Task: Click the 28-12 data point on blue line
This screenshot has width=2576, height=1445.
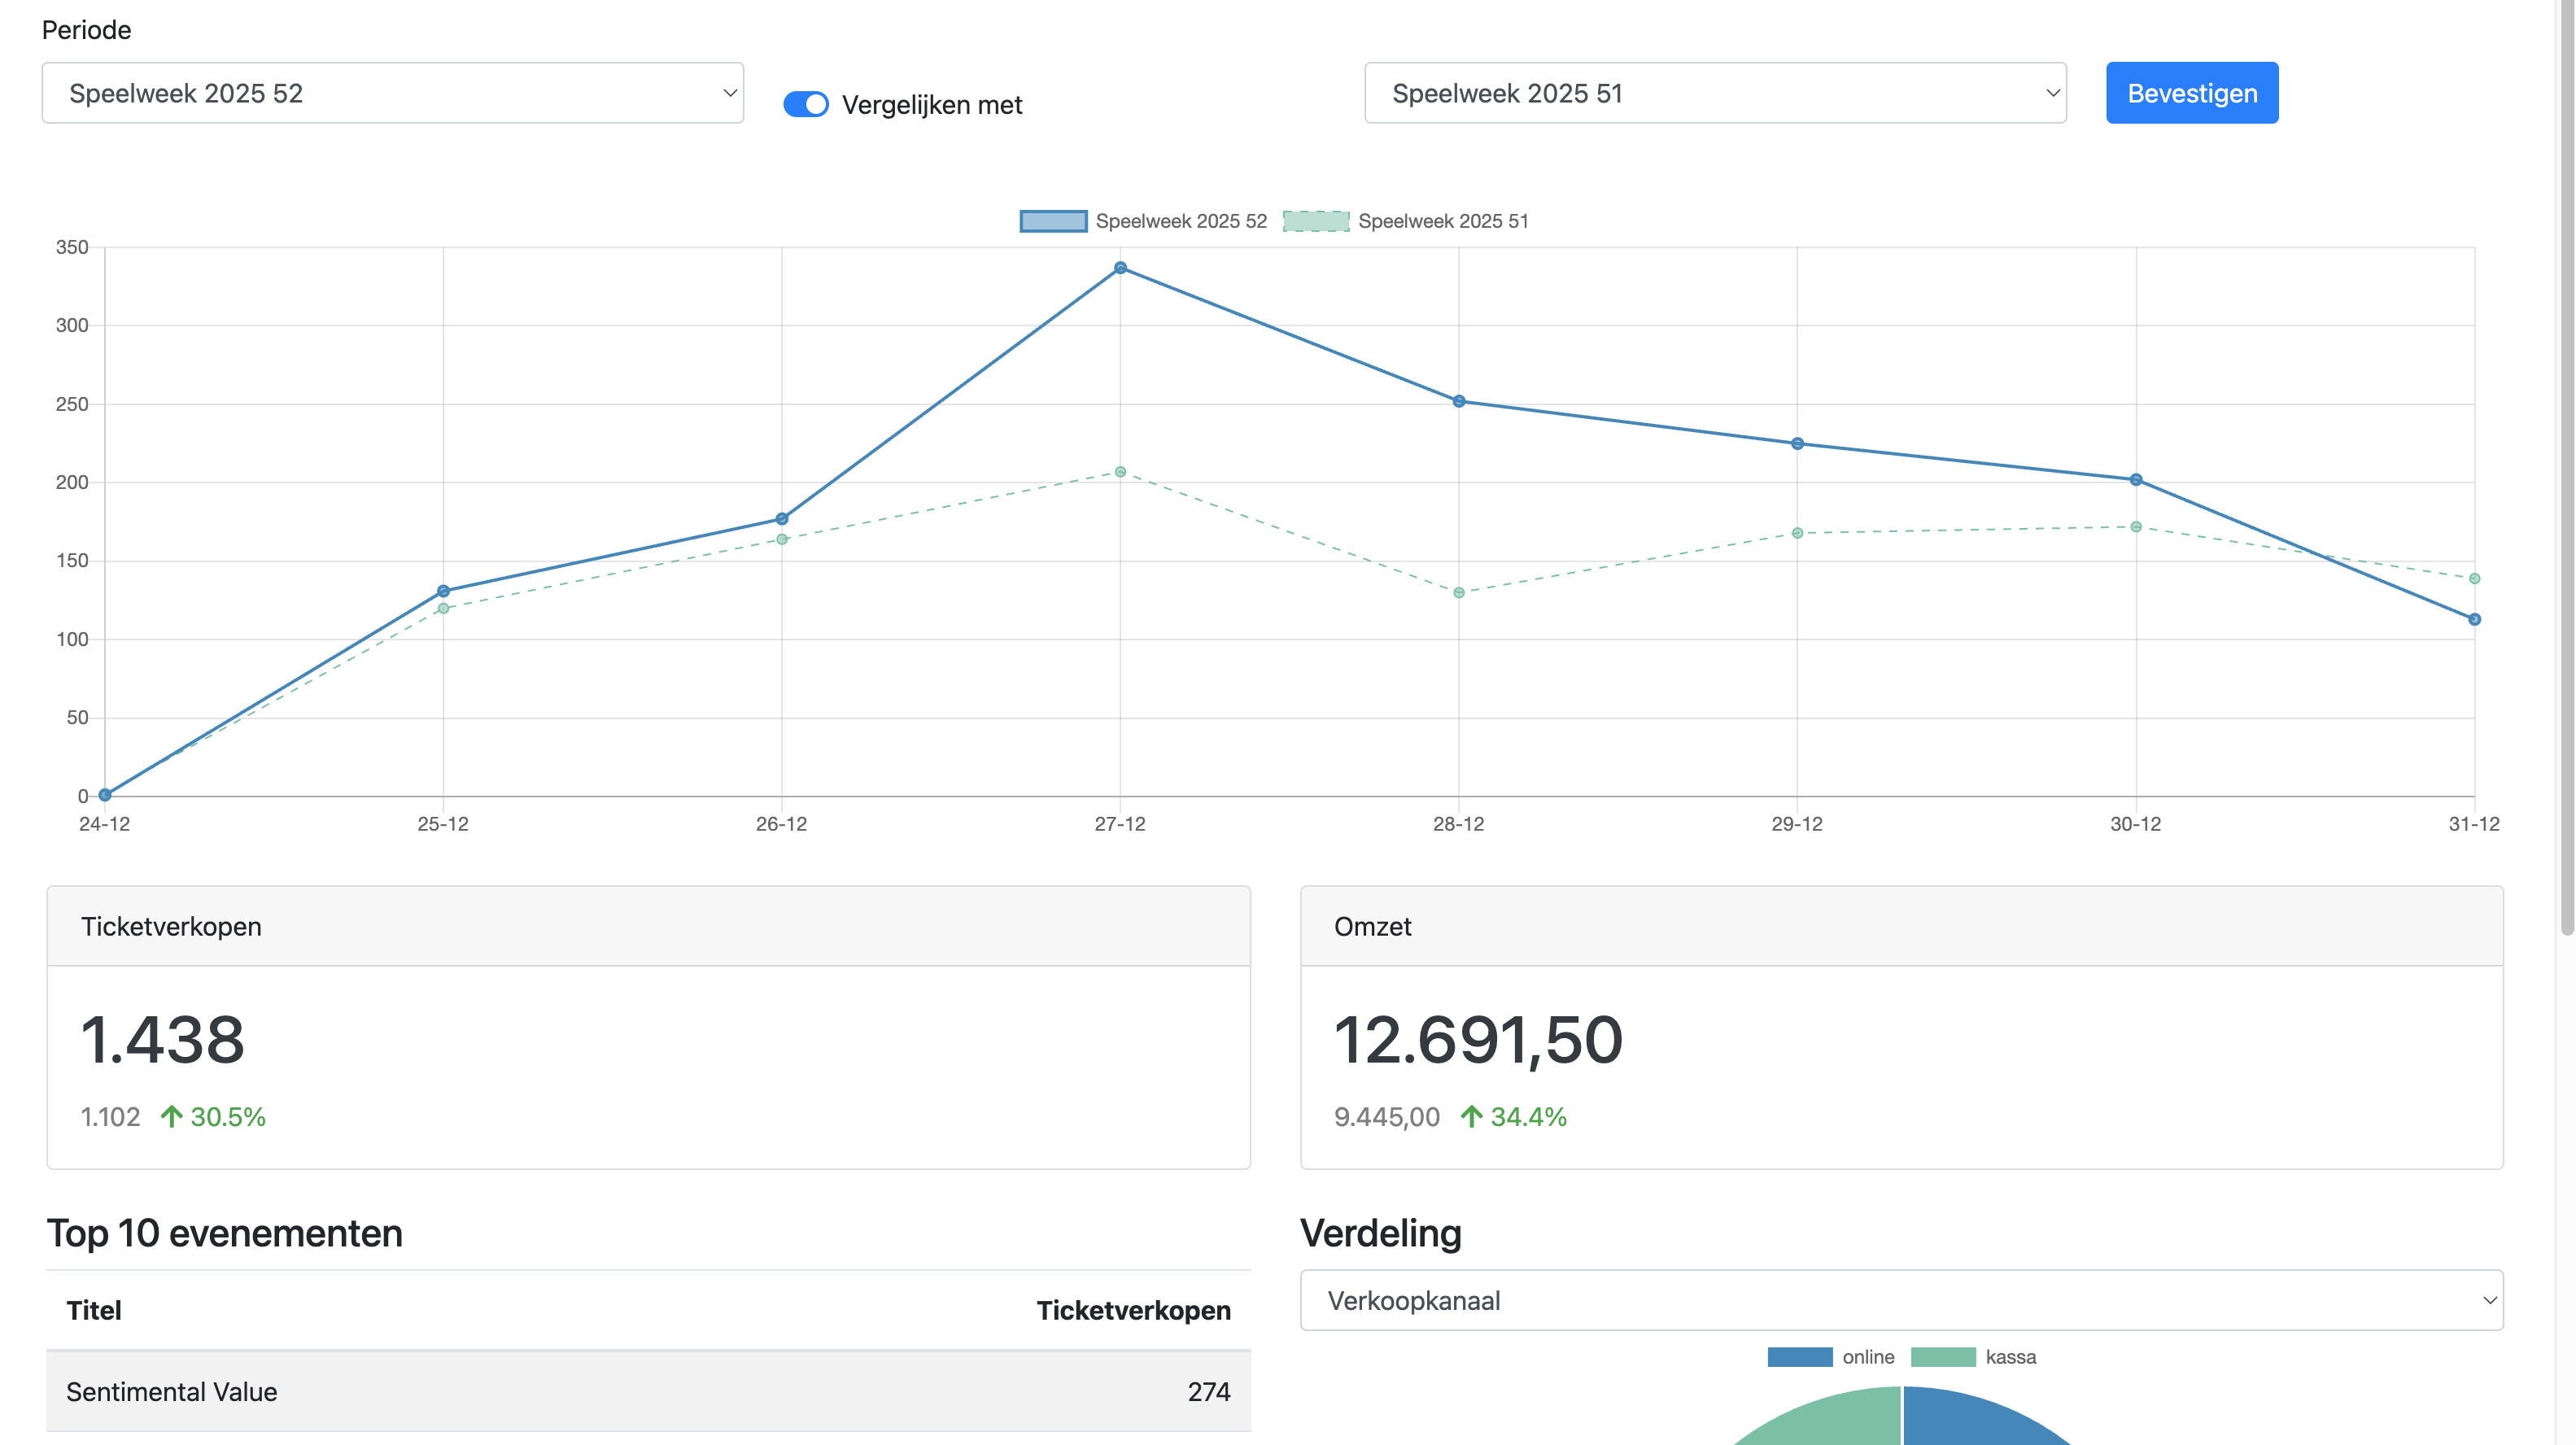Action: pyautogui.click(x=1458, y=401)
